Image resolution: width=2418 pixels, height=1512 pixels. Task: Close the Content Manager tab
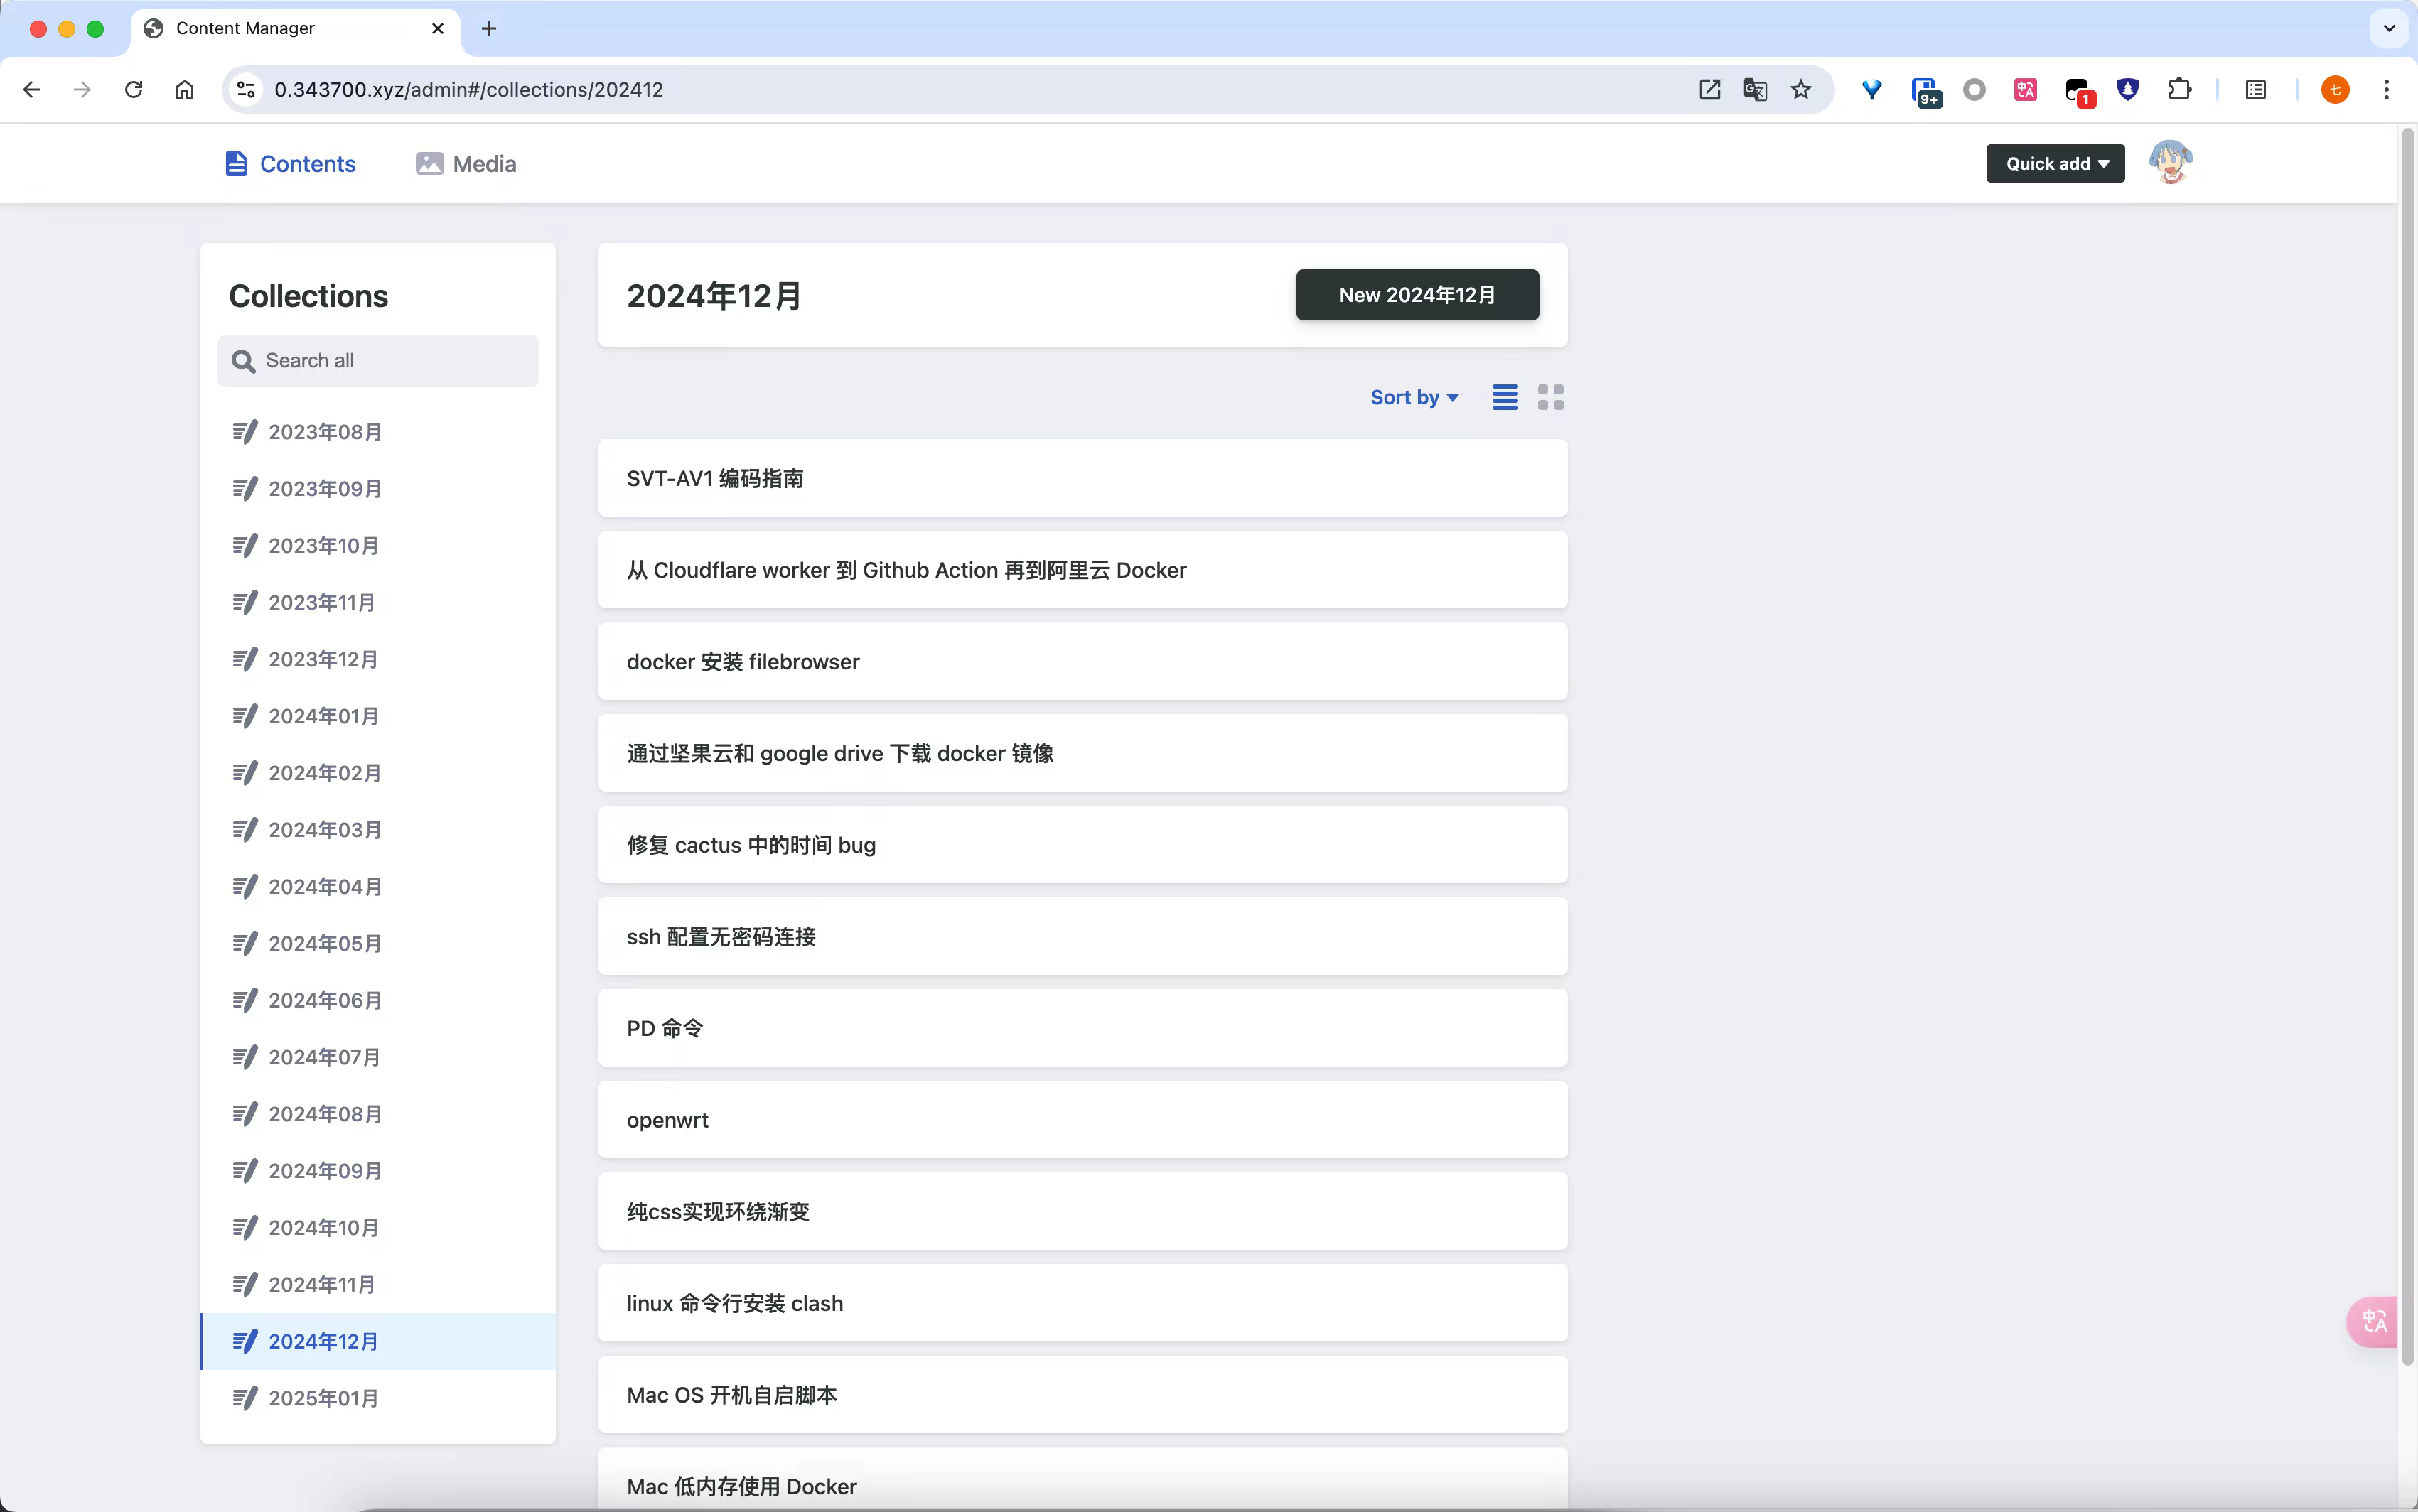437,29
